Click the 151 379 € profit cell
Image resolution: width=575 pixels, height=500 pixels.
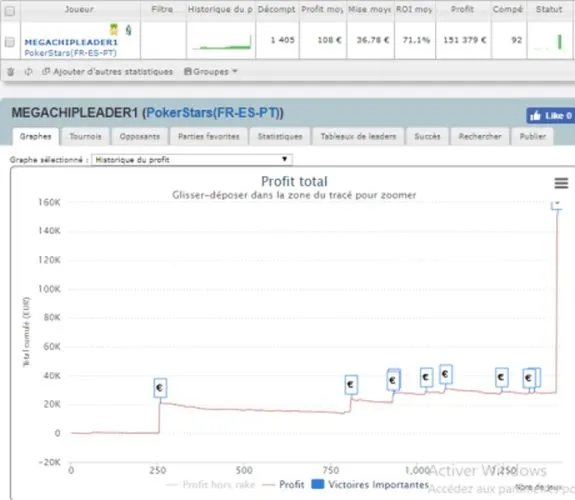[x=465, y=40]
